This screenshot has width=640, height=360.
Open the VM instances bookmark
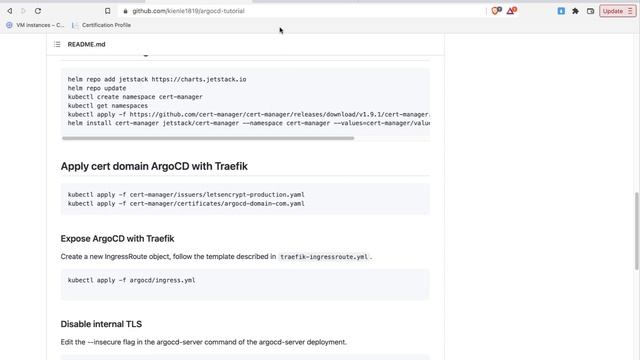(x=35, y=25)
